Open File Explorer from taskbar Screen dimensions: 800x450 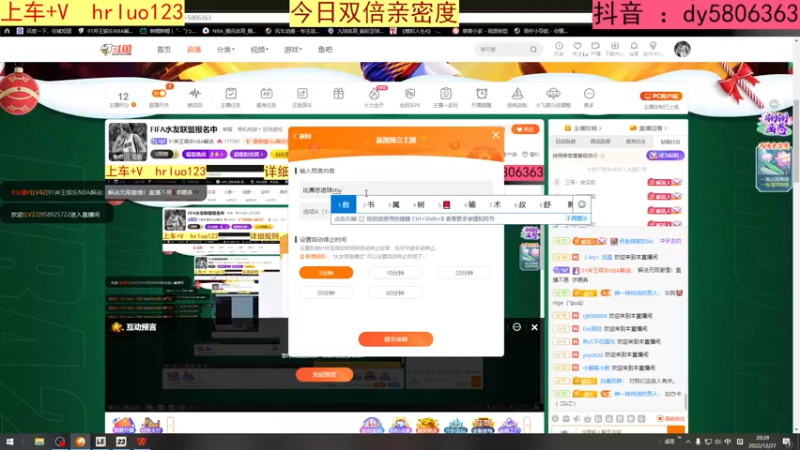[39, 442]
